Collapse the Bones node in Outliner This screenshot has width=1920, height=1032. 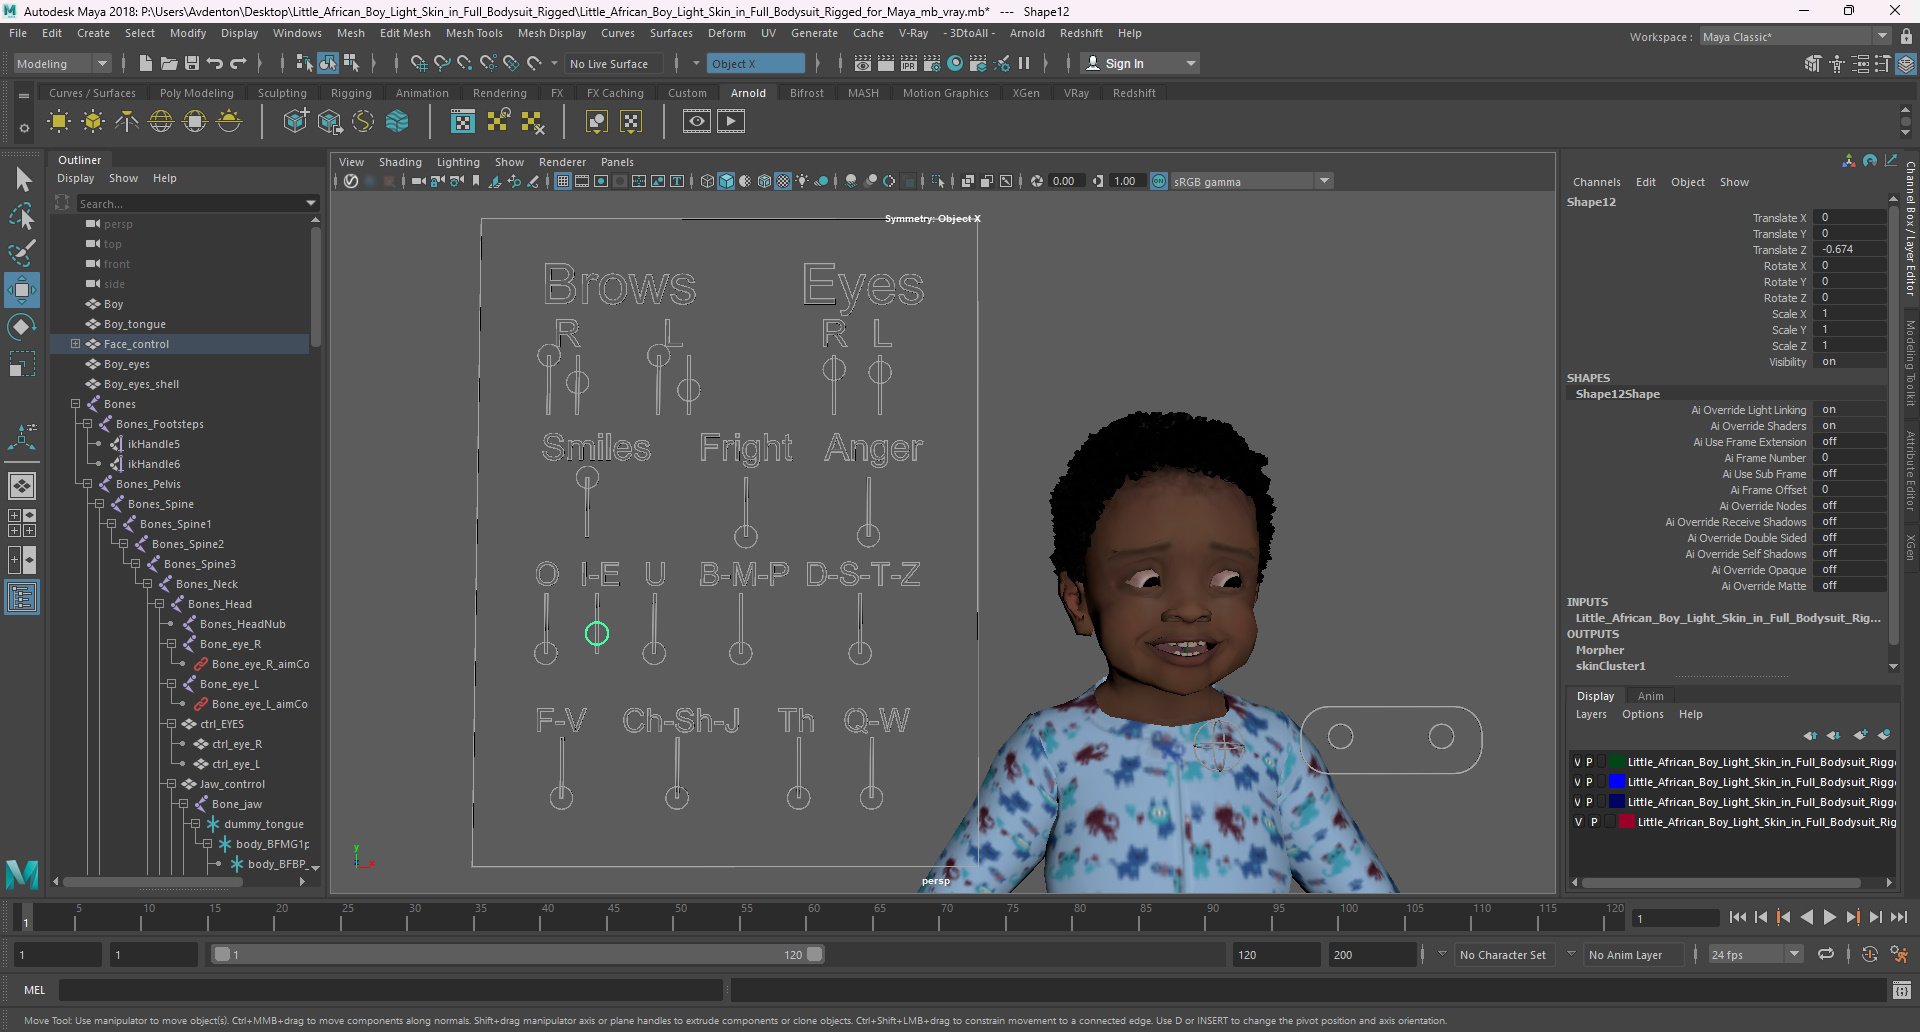click(75, 404)
